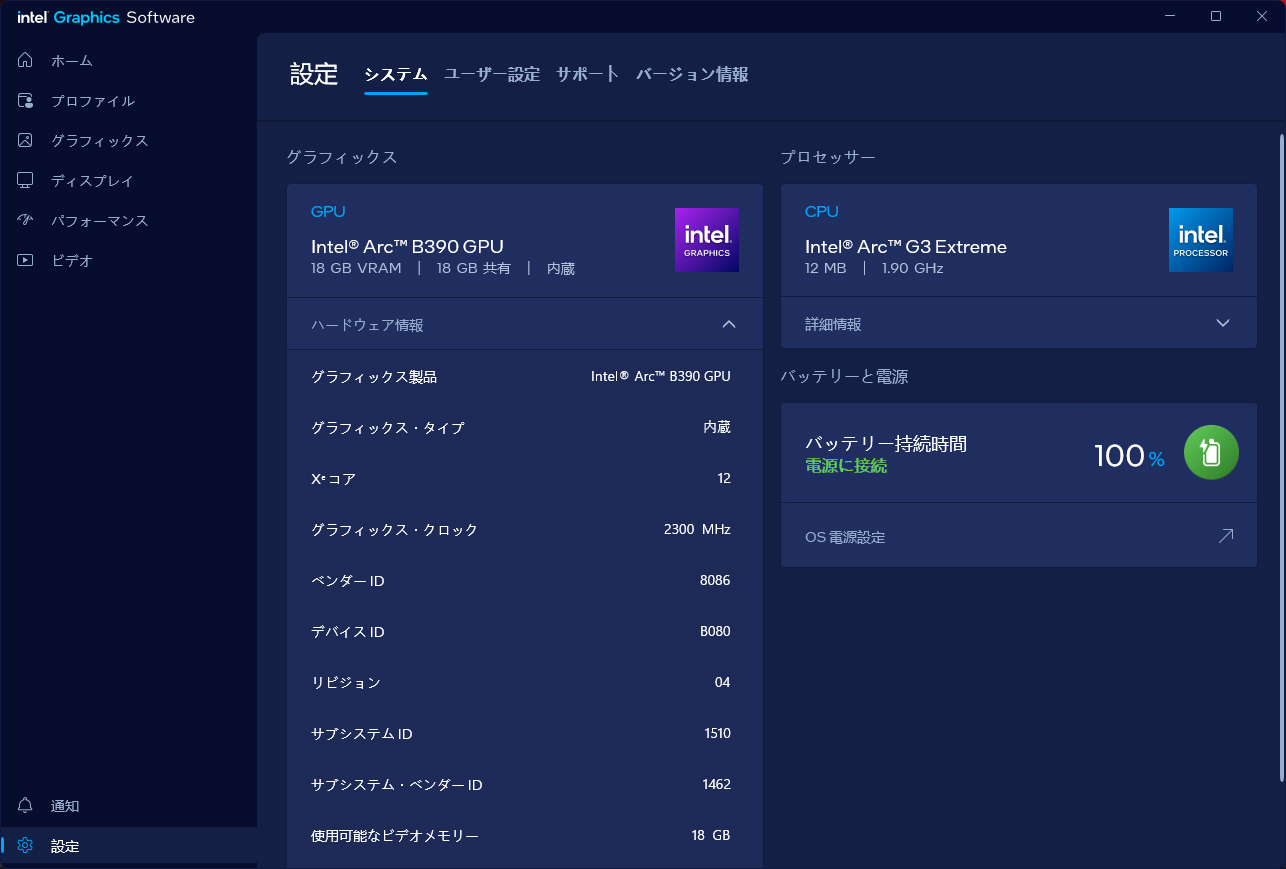The height and width of the screenshot is (869, 1286).
Task: Expand the 詳細情報 chevron under CPU
Action: tap(1223, 323)
